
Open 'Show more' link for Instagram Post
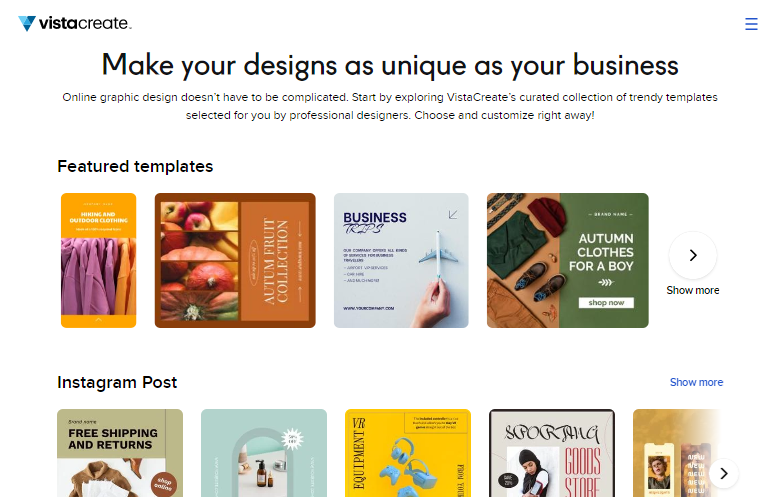point(696,382)
